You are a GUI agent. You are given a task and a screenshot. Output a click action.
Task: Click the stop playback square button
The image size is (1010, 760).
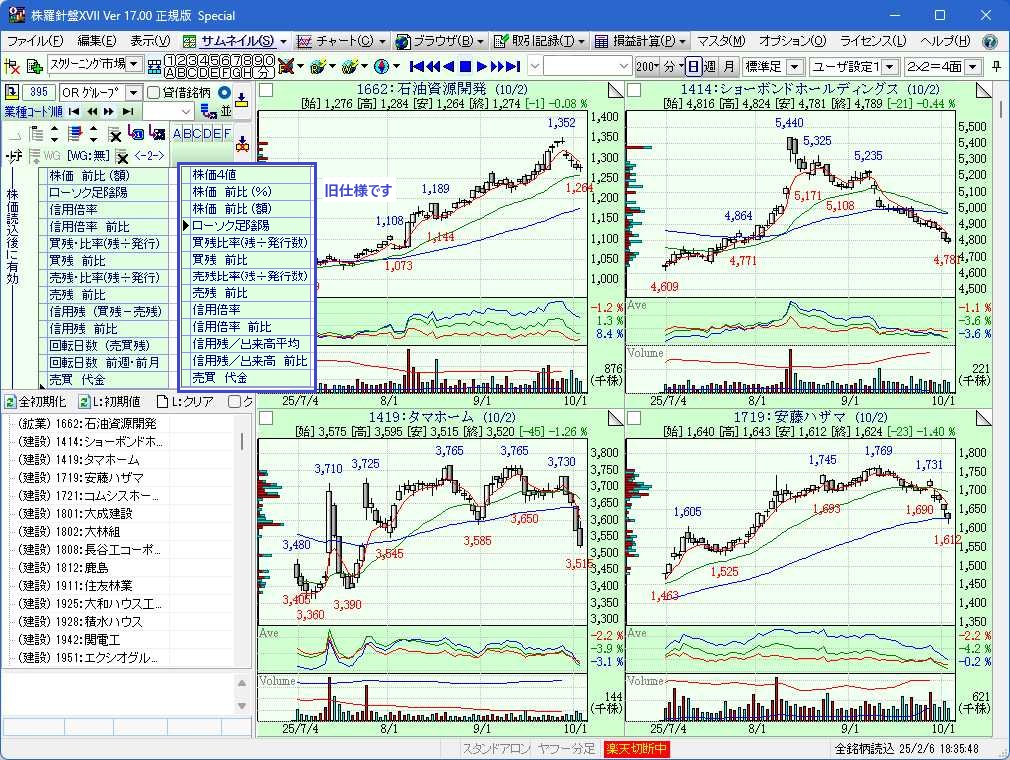[465, 66]
